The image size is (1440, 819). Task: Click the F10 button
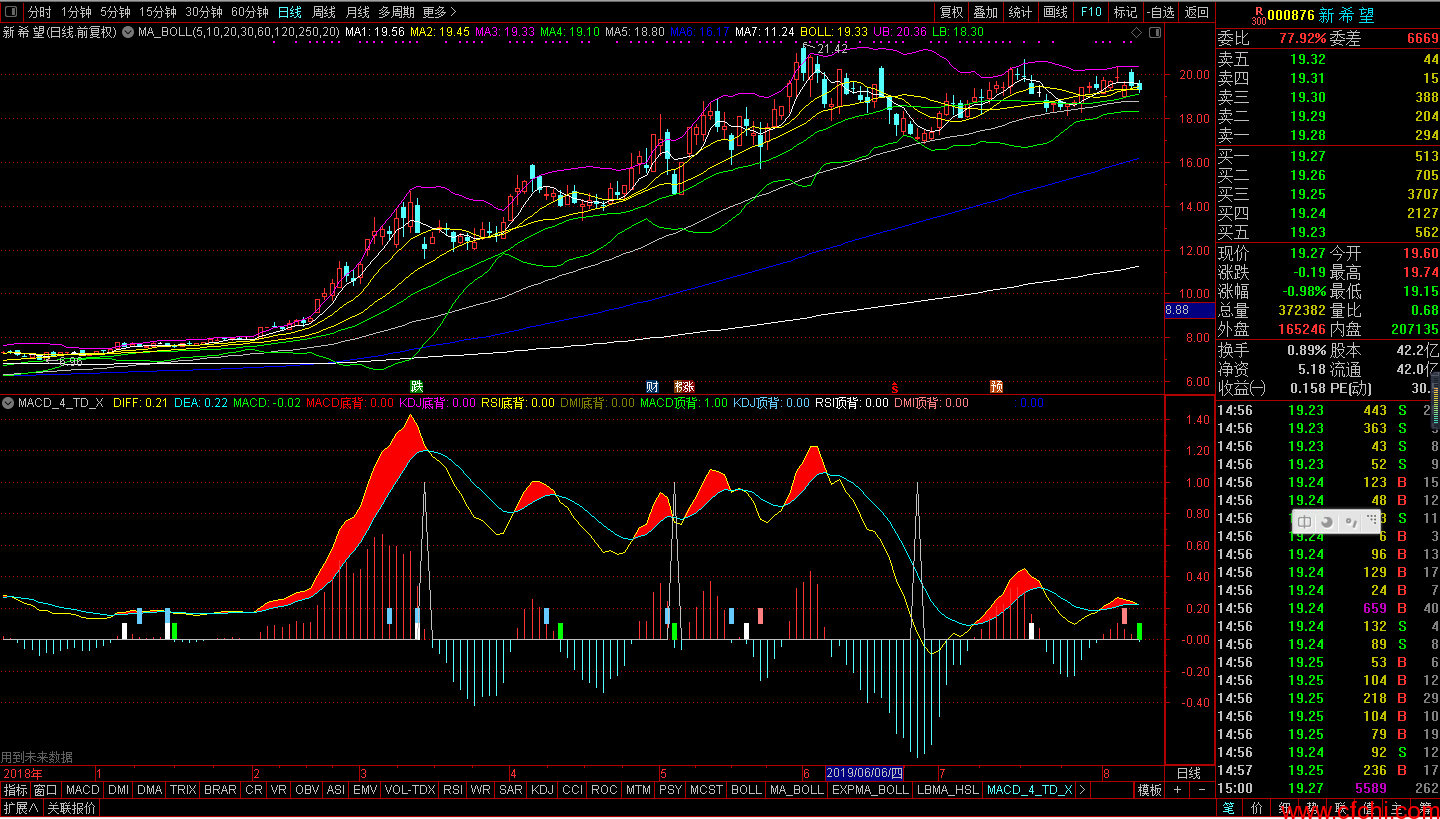tap(1091, 12)
